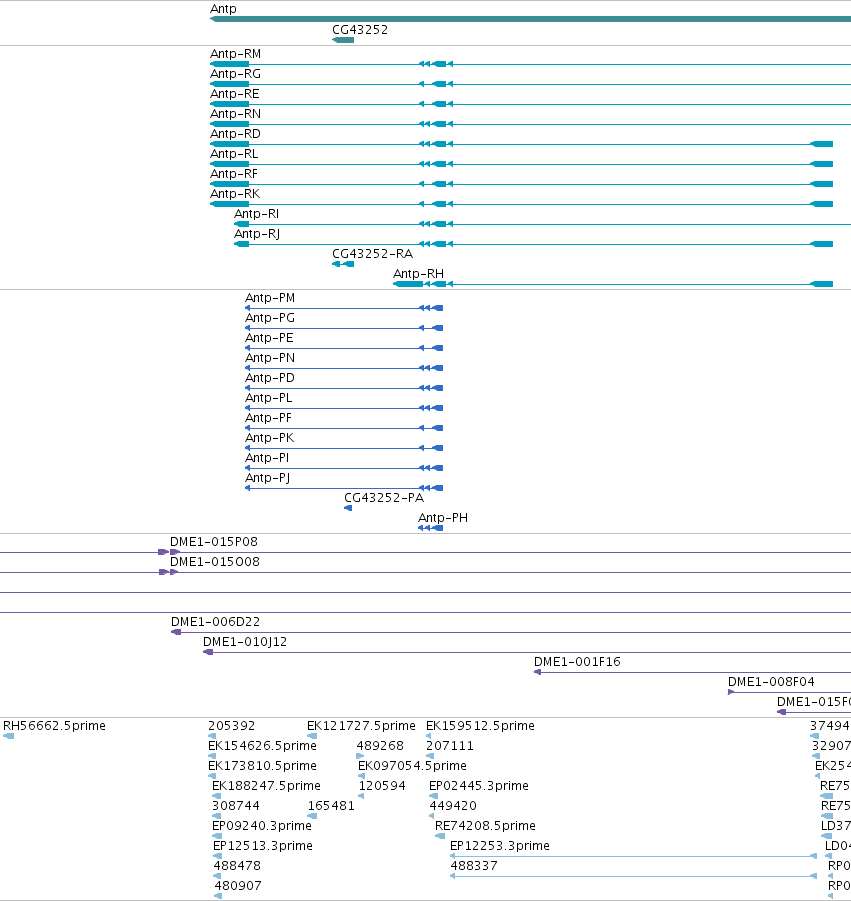
Task: Select the Antp-RM transcript label
Action: [235, 54]
